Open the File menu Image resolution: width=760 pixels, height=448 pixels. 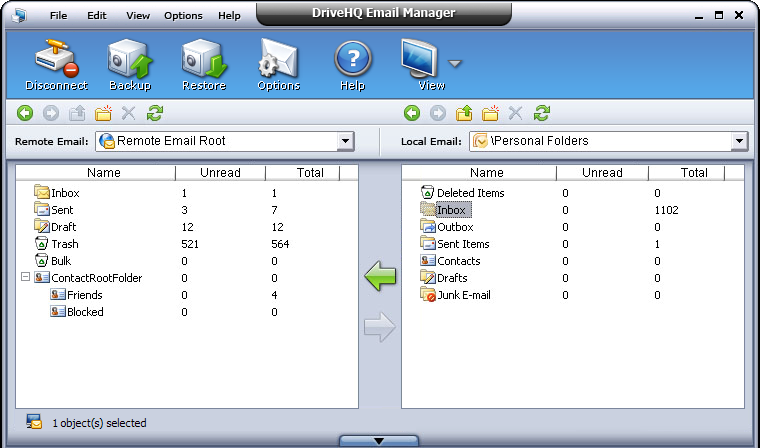tap(59, 16)
